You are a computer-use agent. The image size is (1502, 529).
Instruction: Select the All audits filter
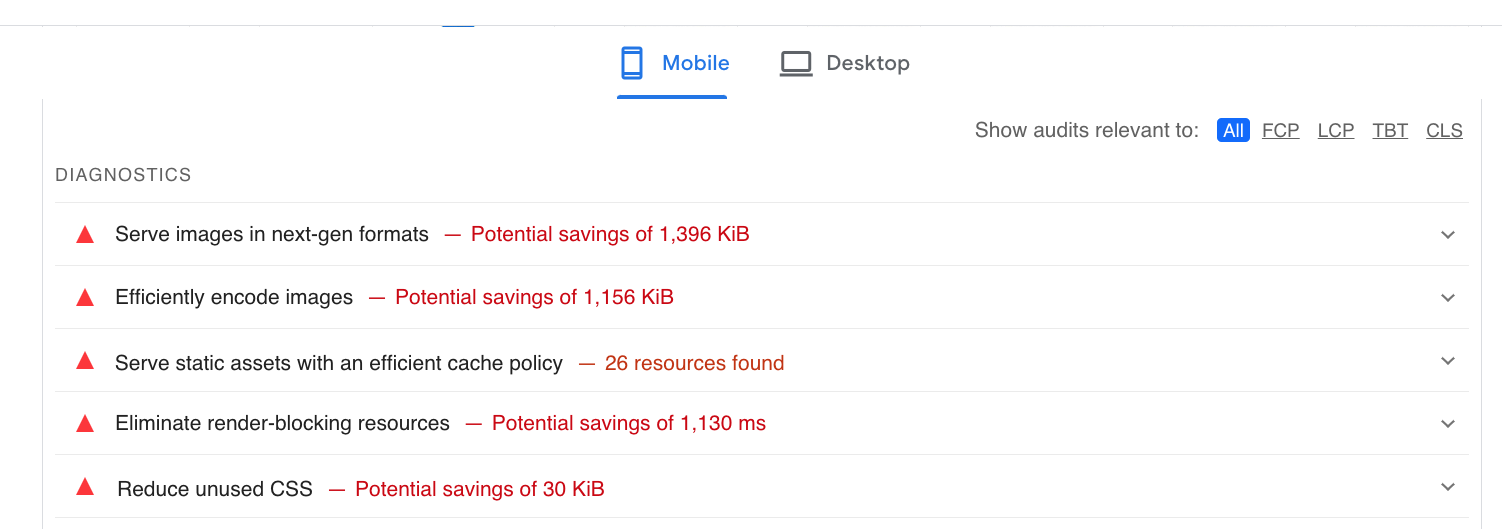[1233, 130]
